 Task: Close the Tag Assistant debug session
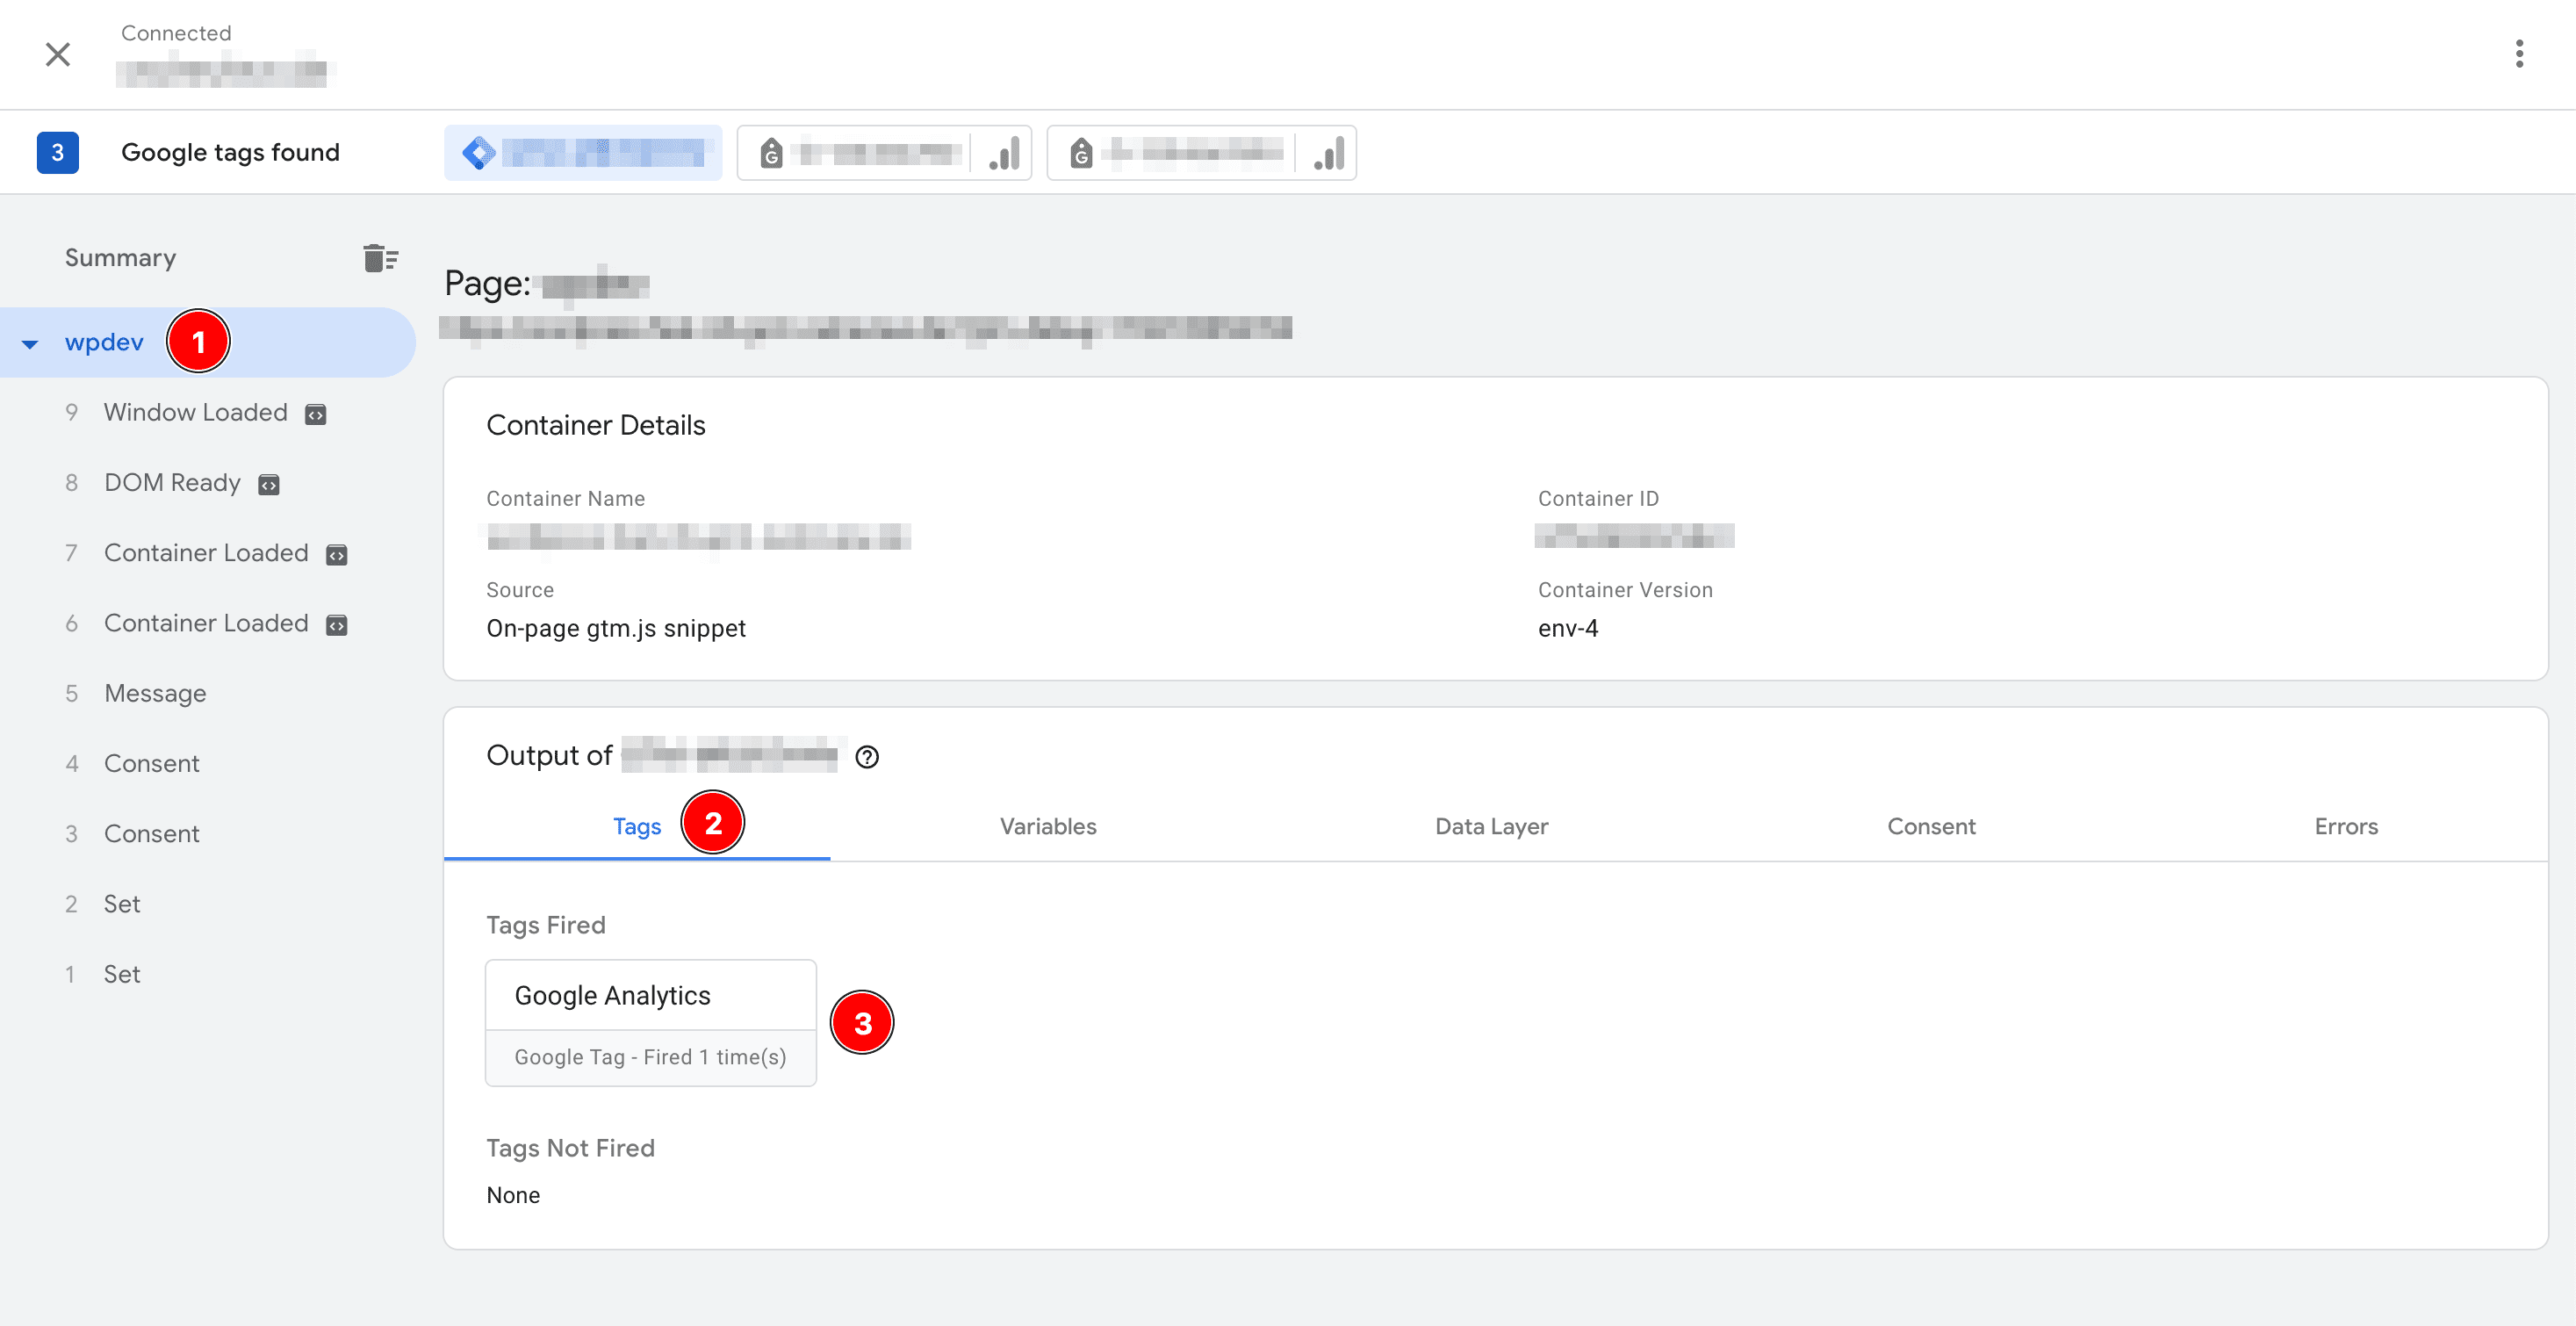click(x=58, y=54)
